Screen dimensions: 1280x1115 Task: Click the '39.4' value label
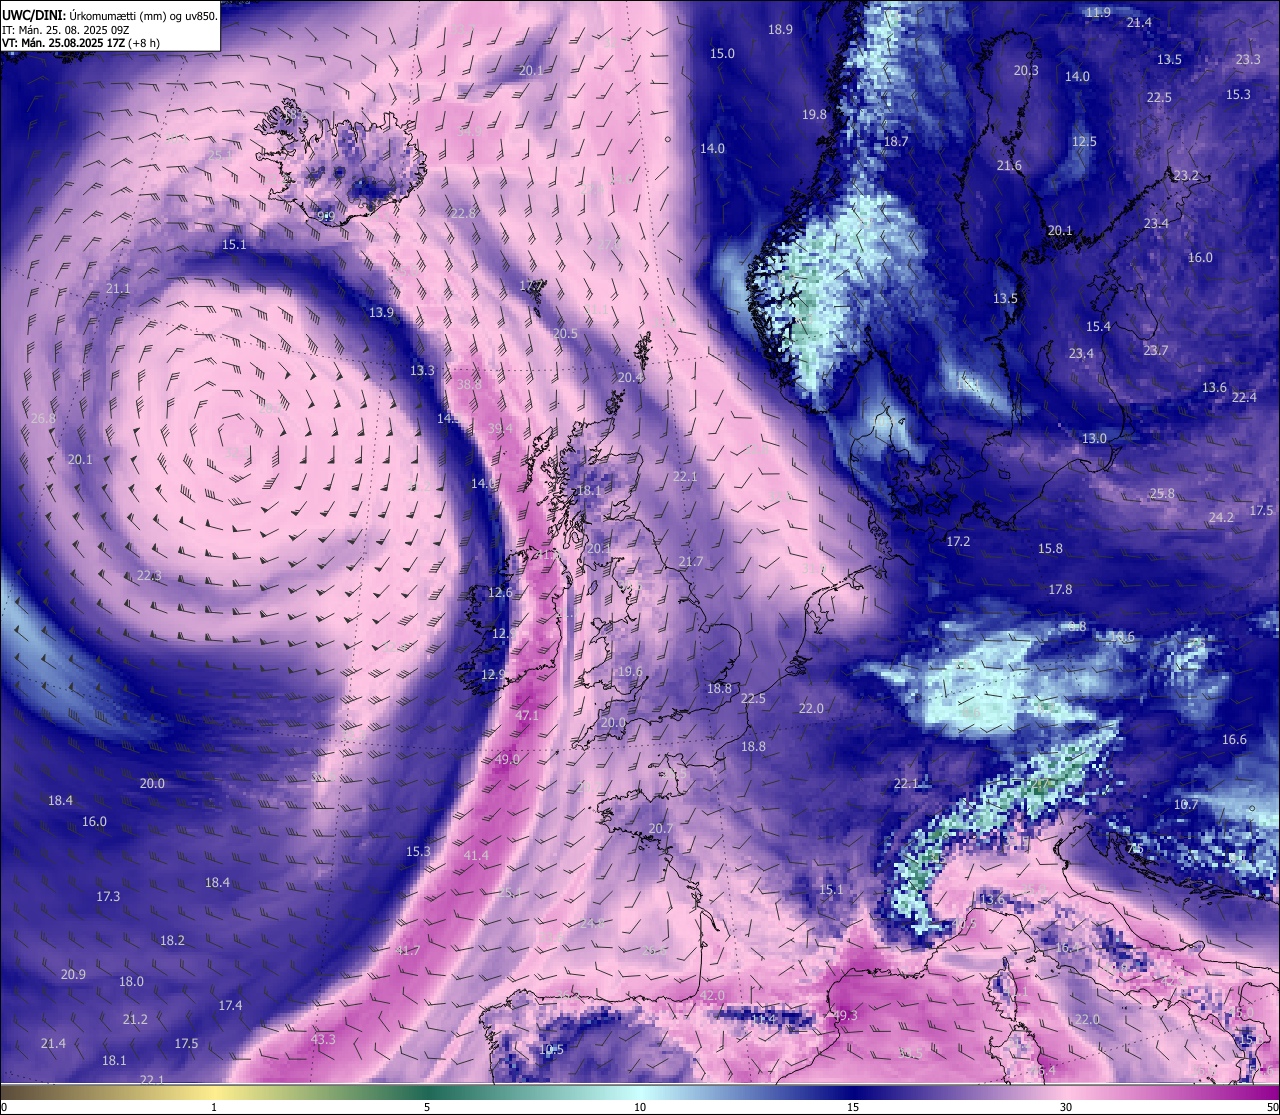pos(500,429)
